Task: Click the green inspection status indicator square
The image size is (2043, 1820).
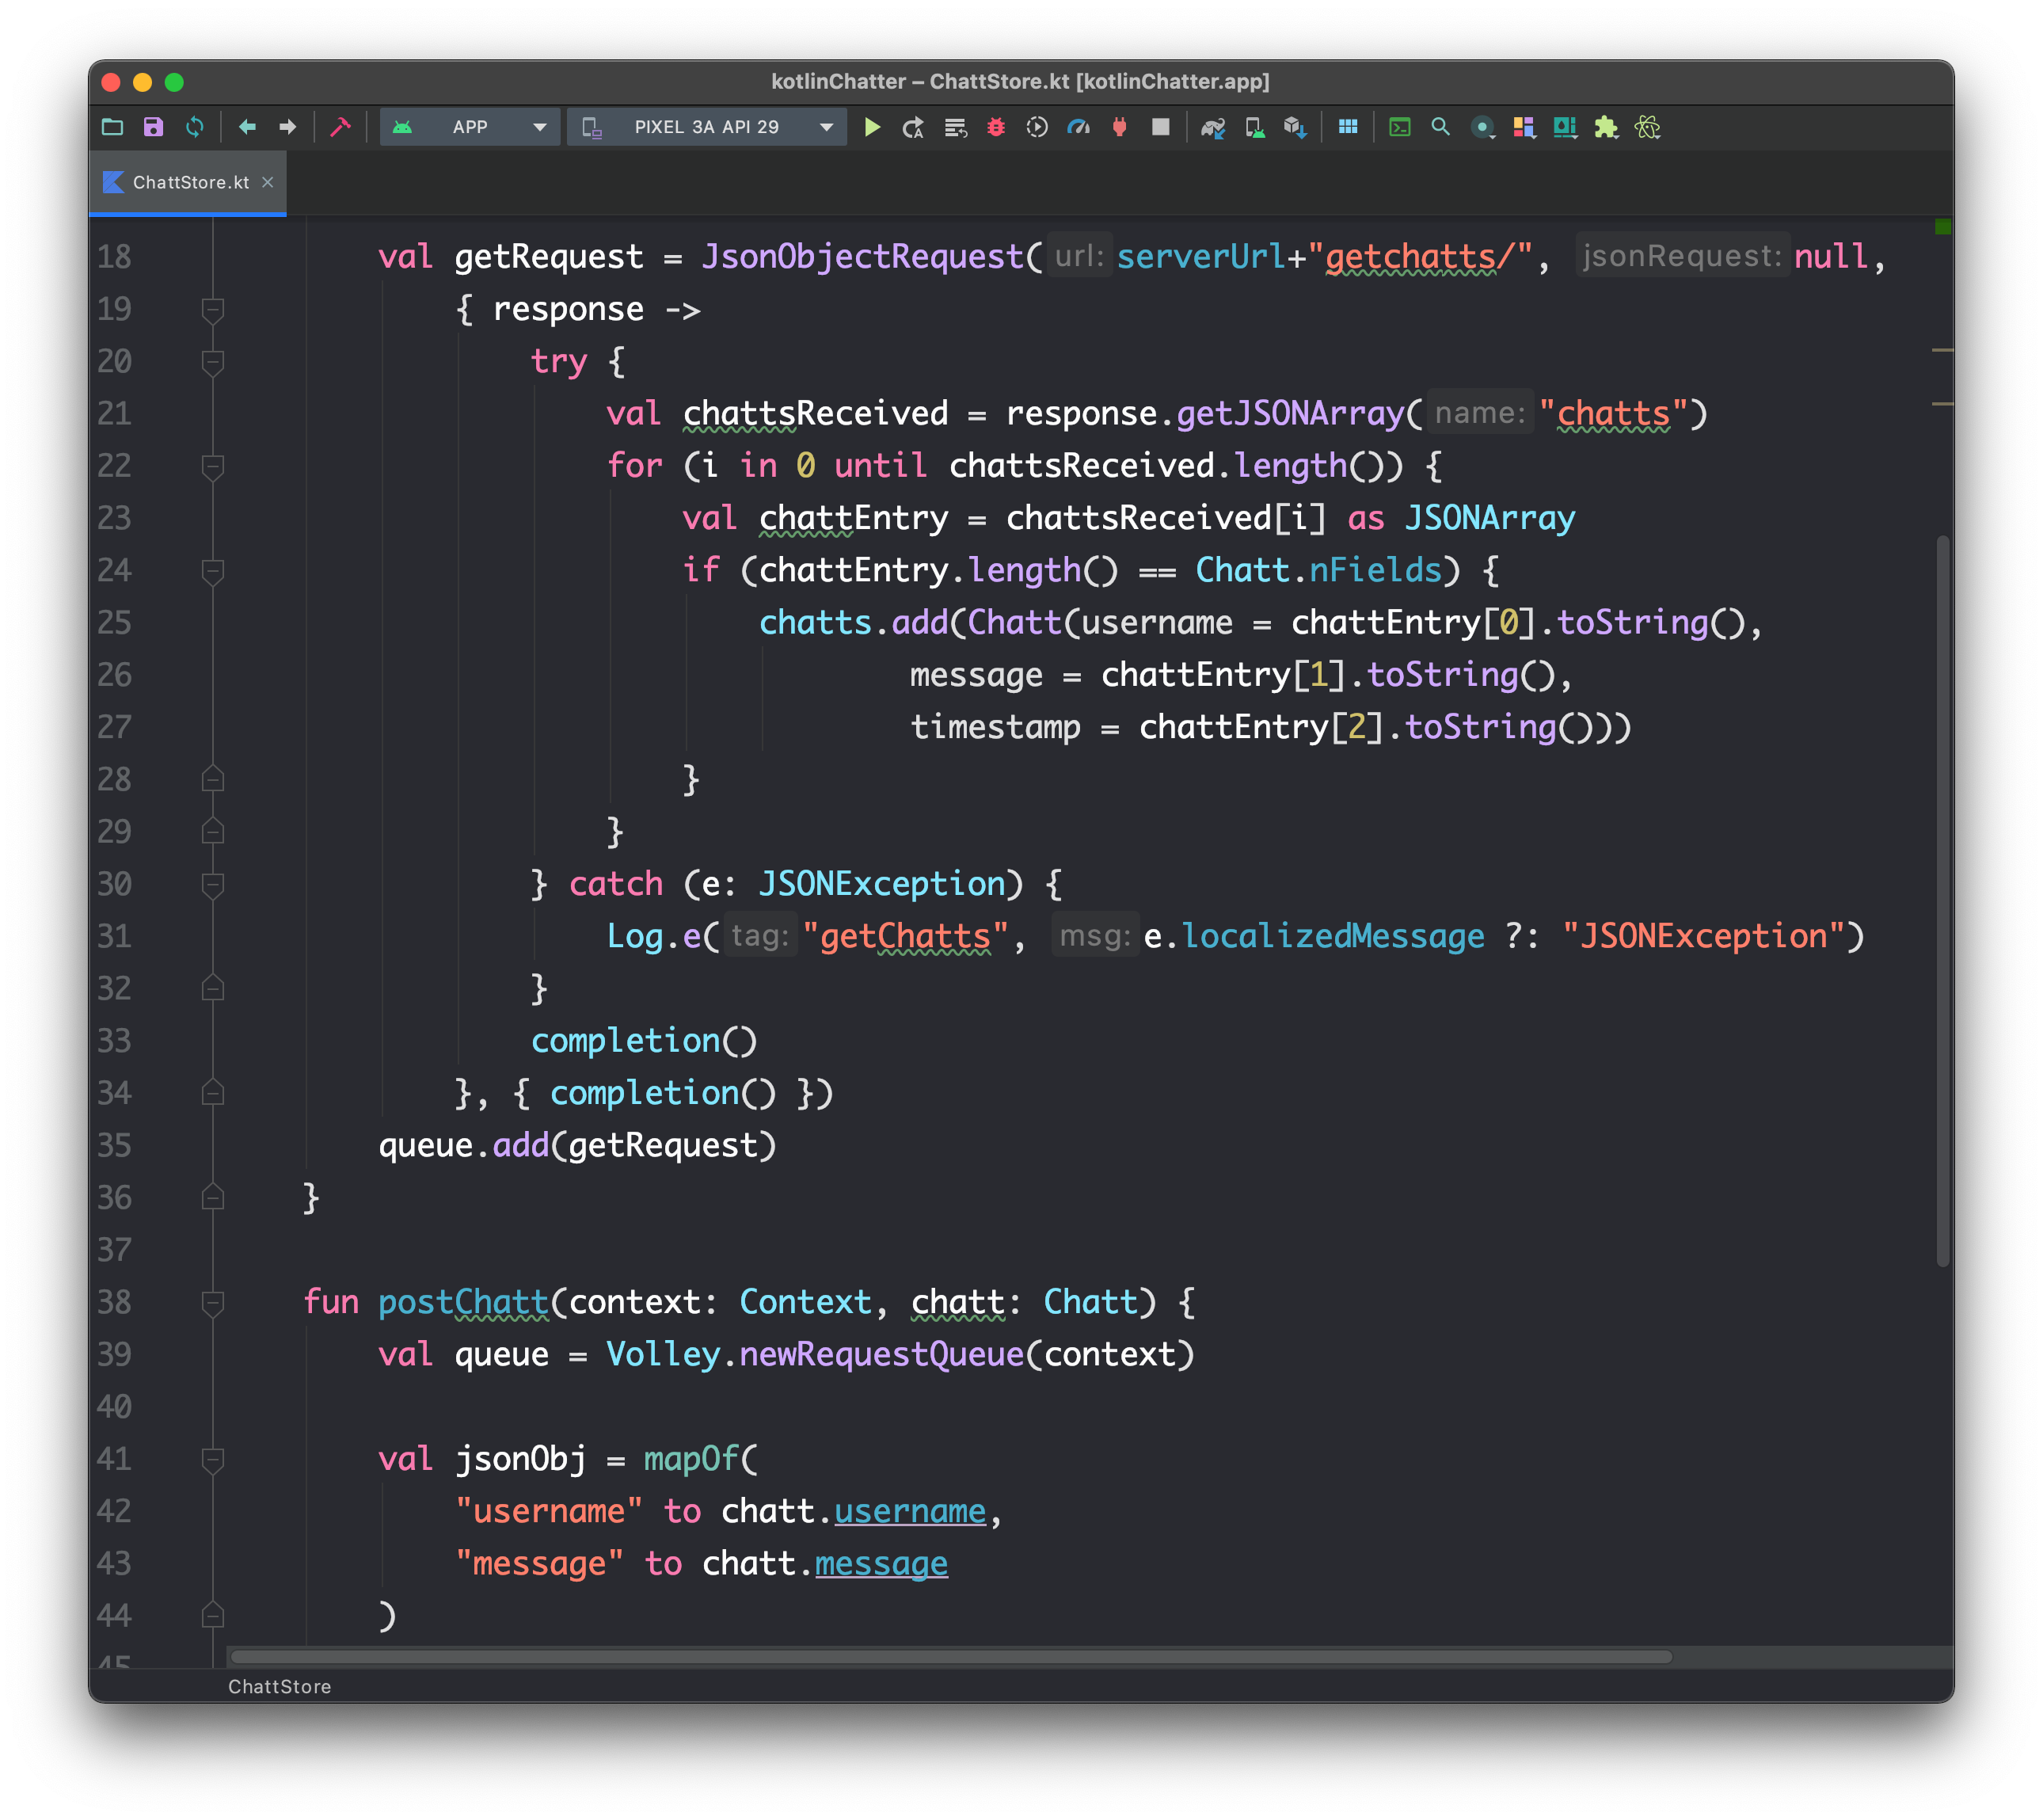Action: click(x=1942, y=227)
